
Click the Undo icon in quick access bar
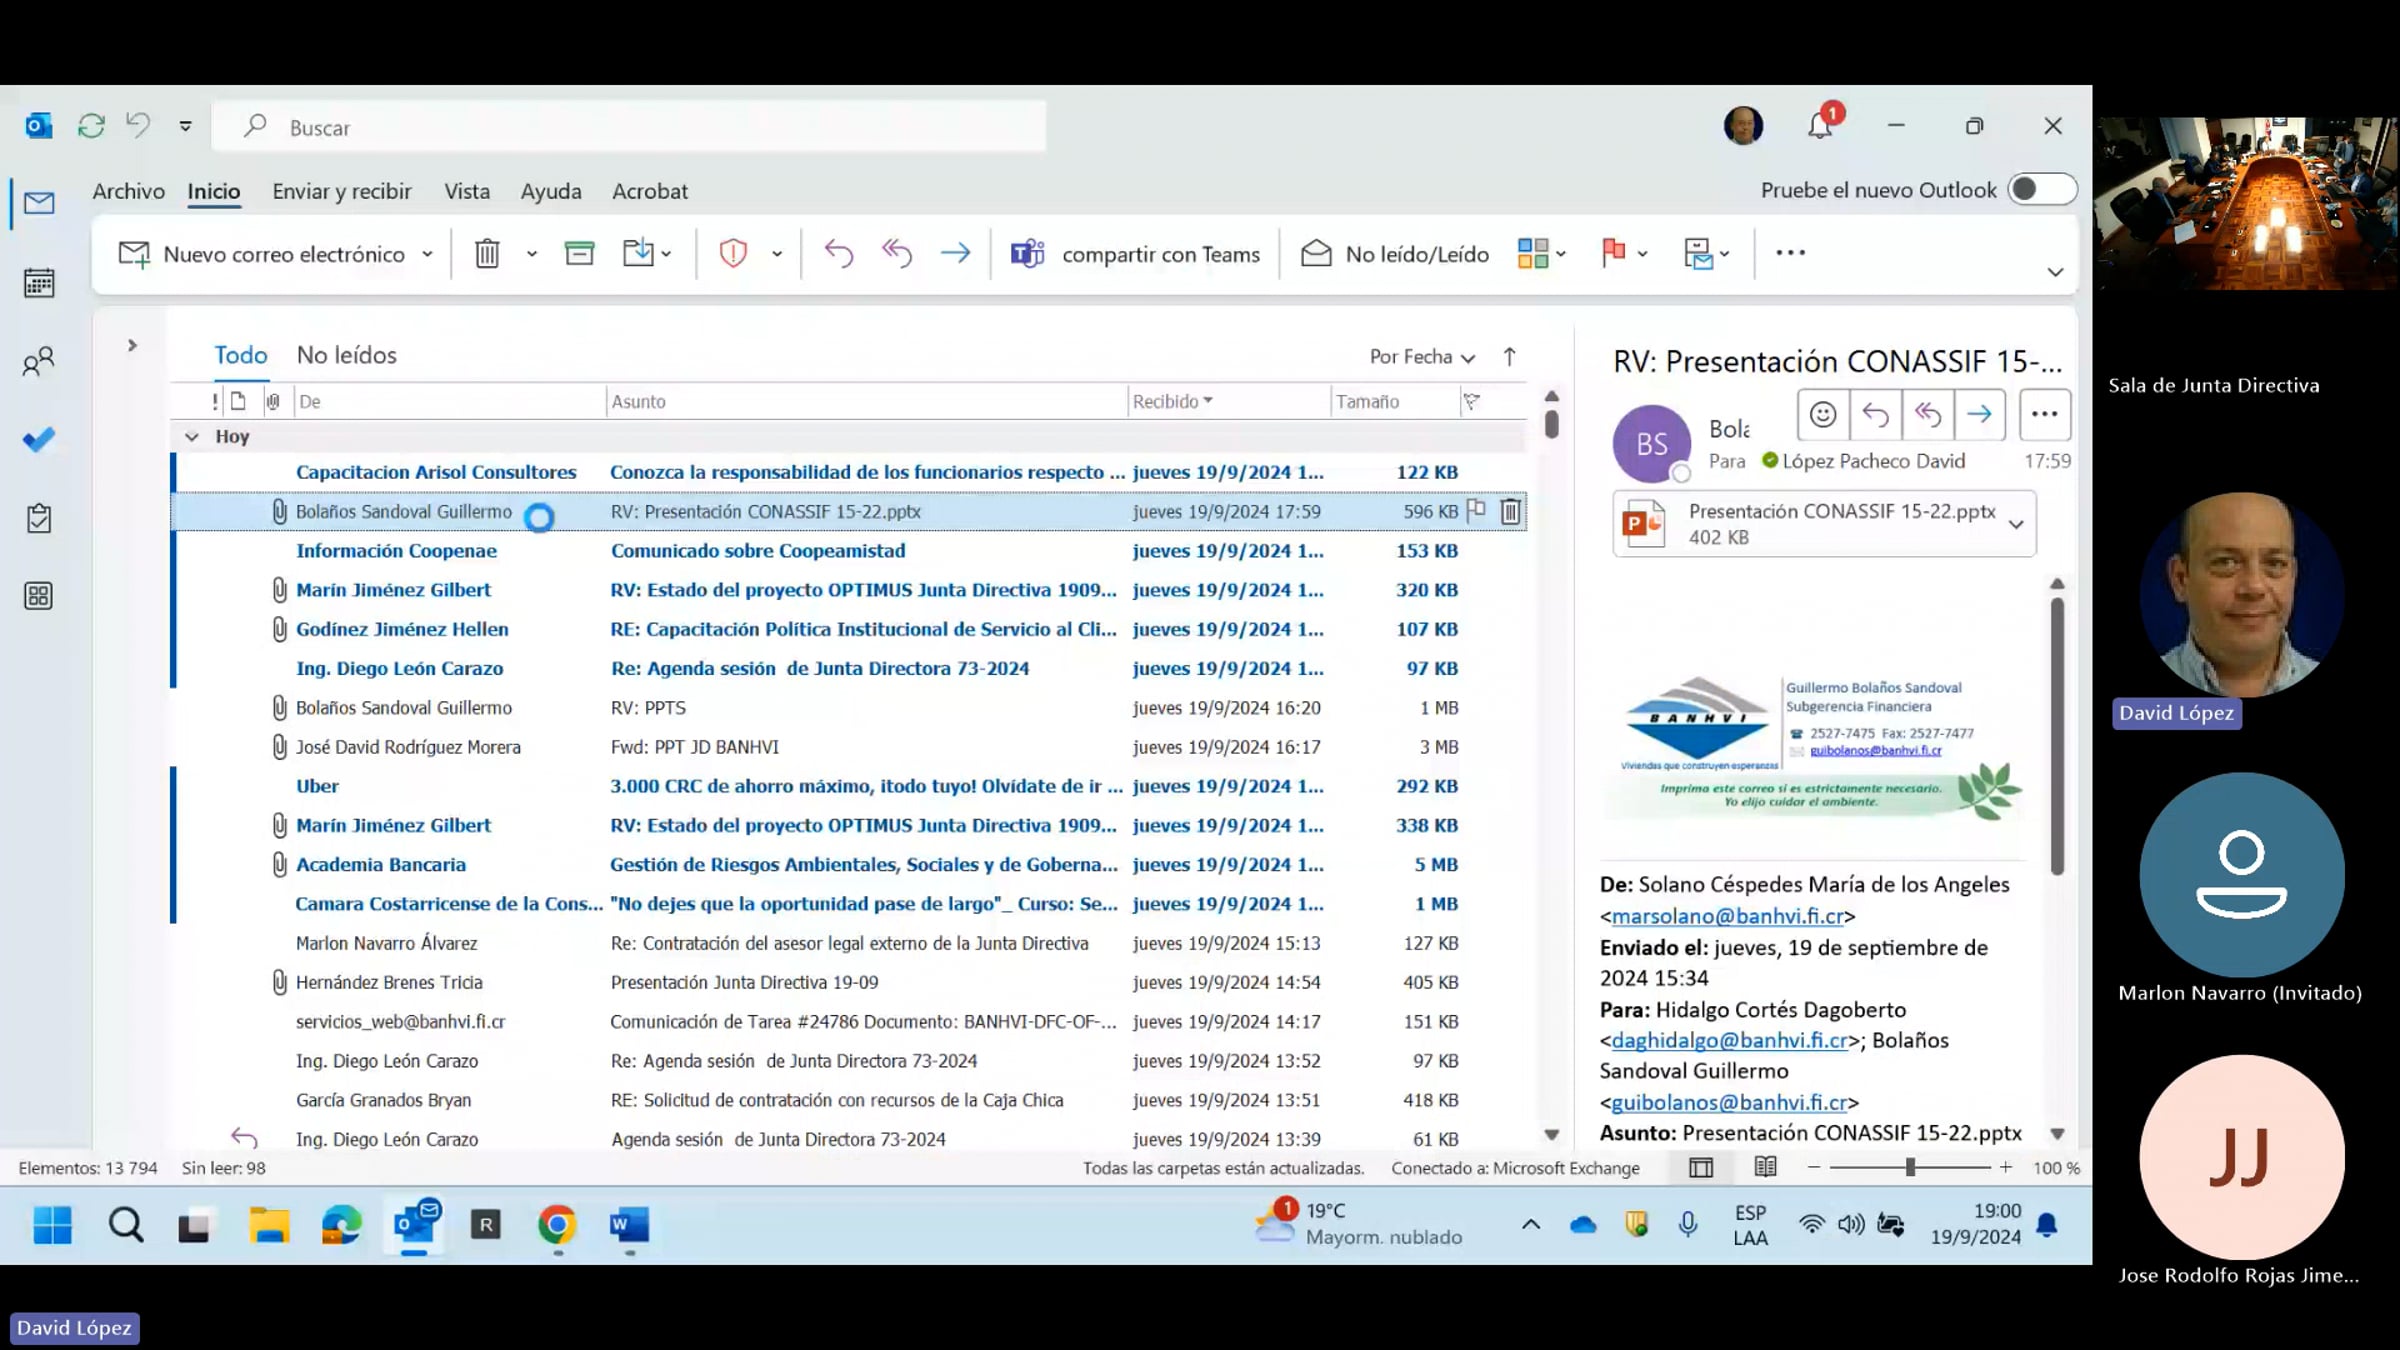click(x=138, y=126)
